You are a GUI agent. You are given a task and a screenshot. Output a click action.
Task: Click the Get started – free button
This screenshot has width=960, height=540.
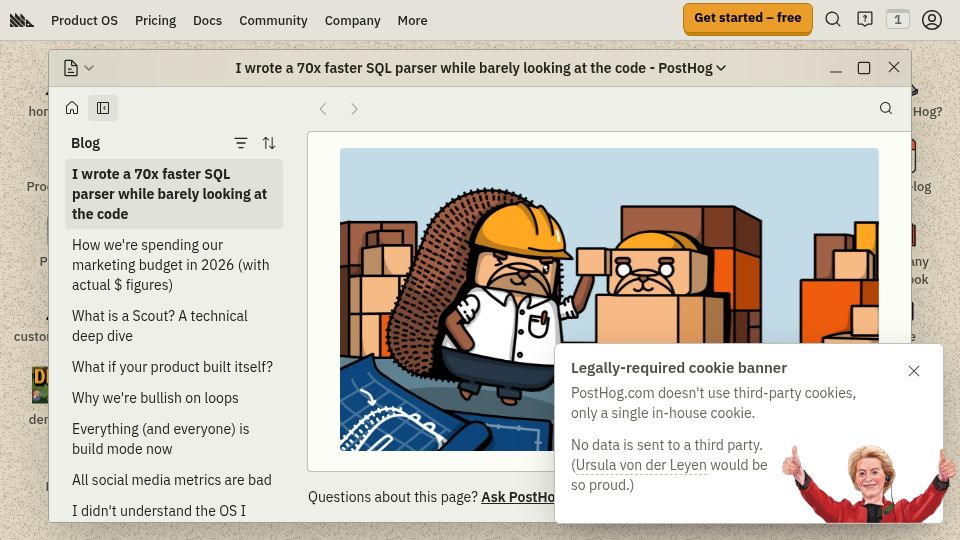pos(748,18)
